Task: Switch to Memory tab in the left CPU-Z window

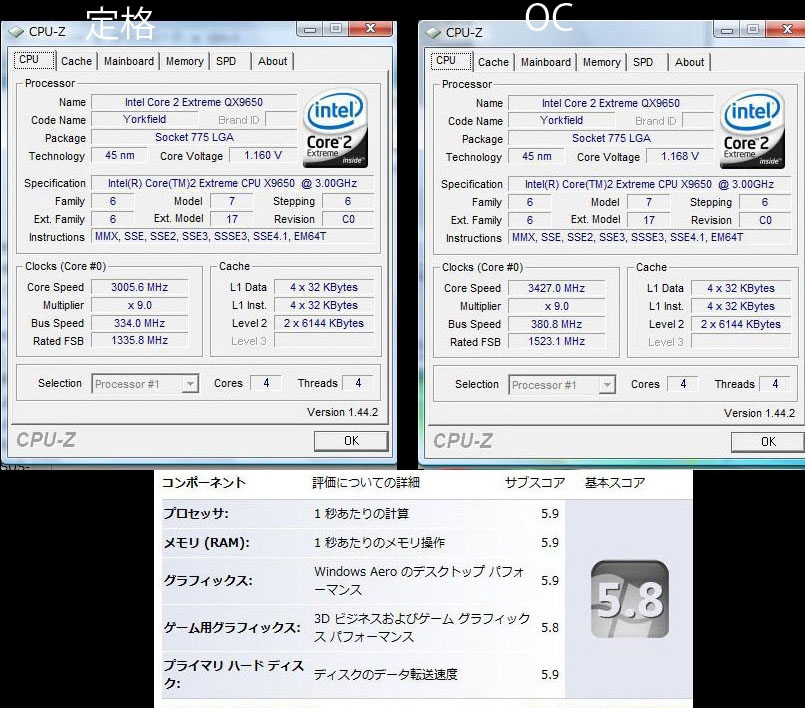Action: point(185,61)
